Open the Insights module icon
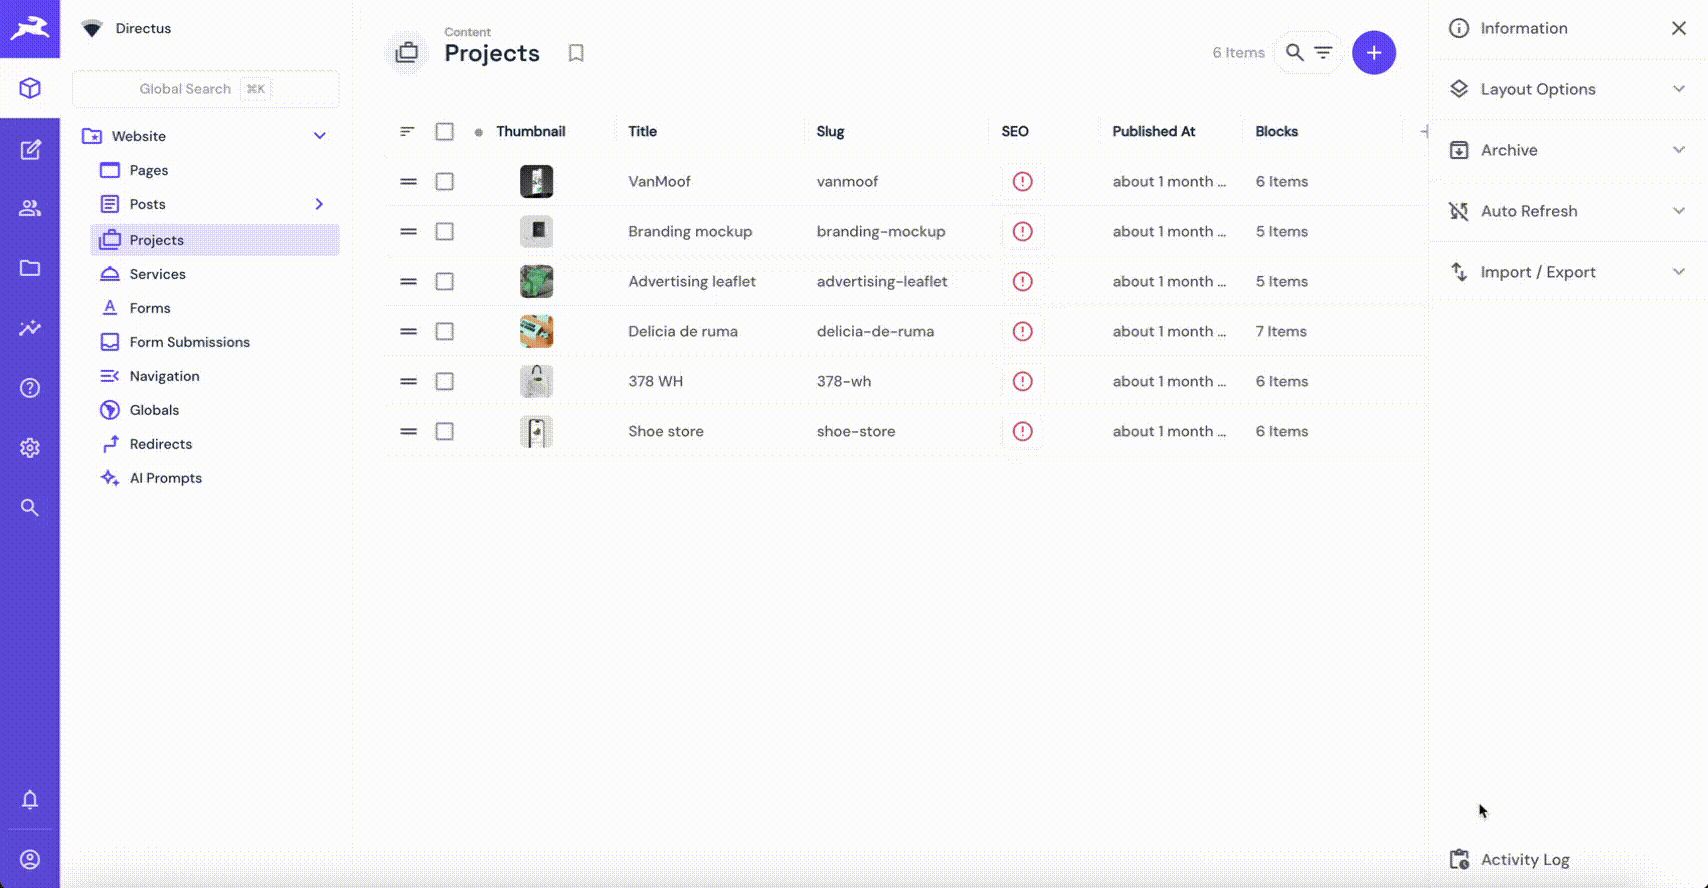 pyautogui.click(x=30, y=328)
